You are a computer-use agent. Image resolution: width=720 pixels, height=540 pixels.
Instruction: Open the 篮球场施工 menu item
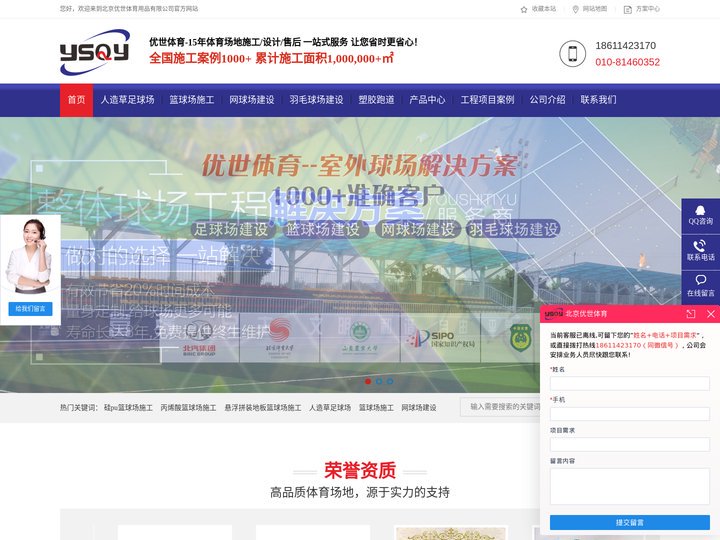(x=191, y=100)
